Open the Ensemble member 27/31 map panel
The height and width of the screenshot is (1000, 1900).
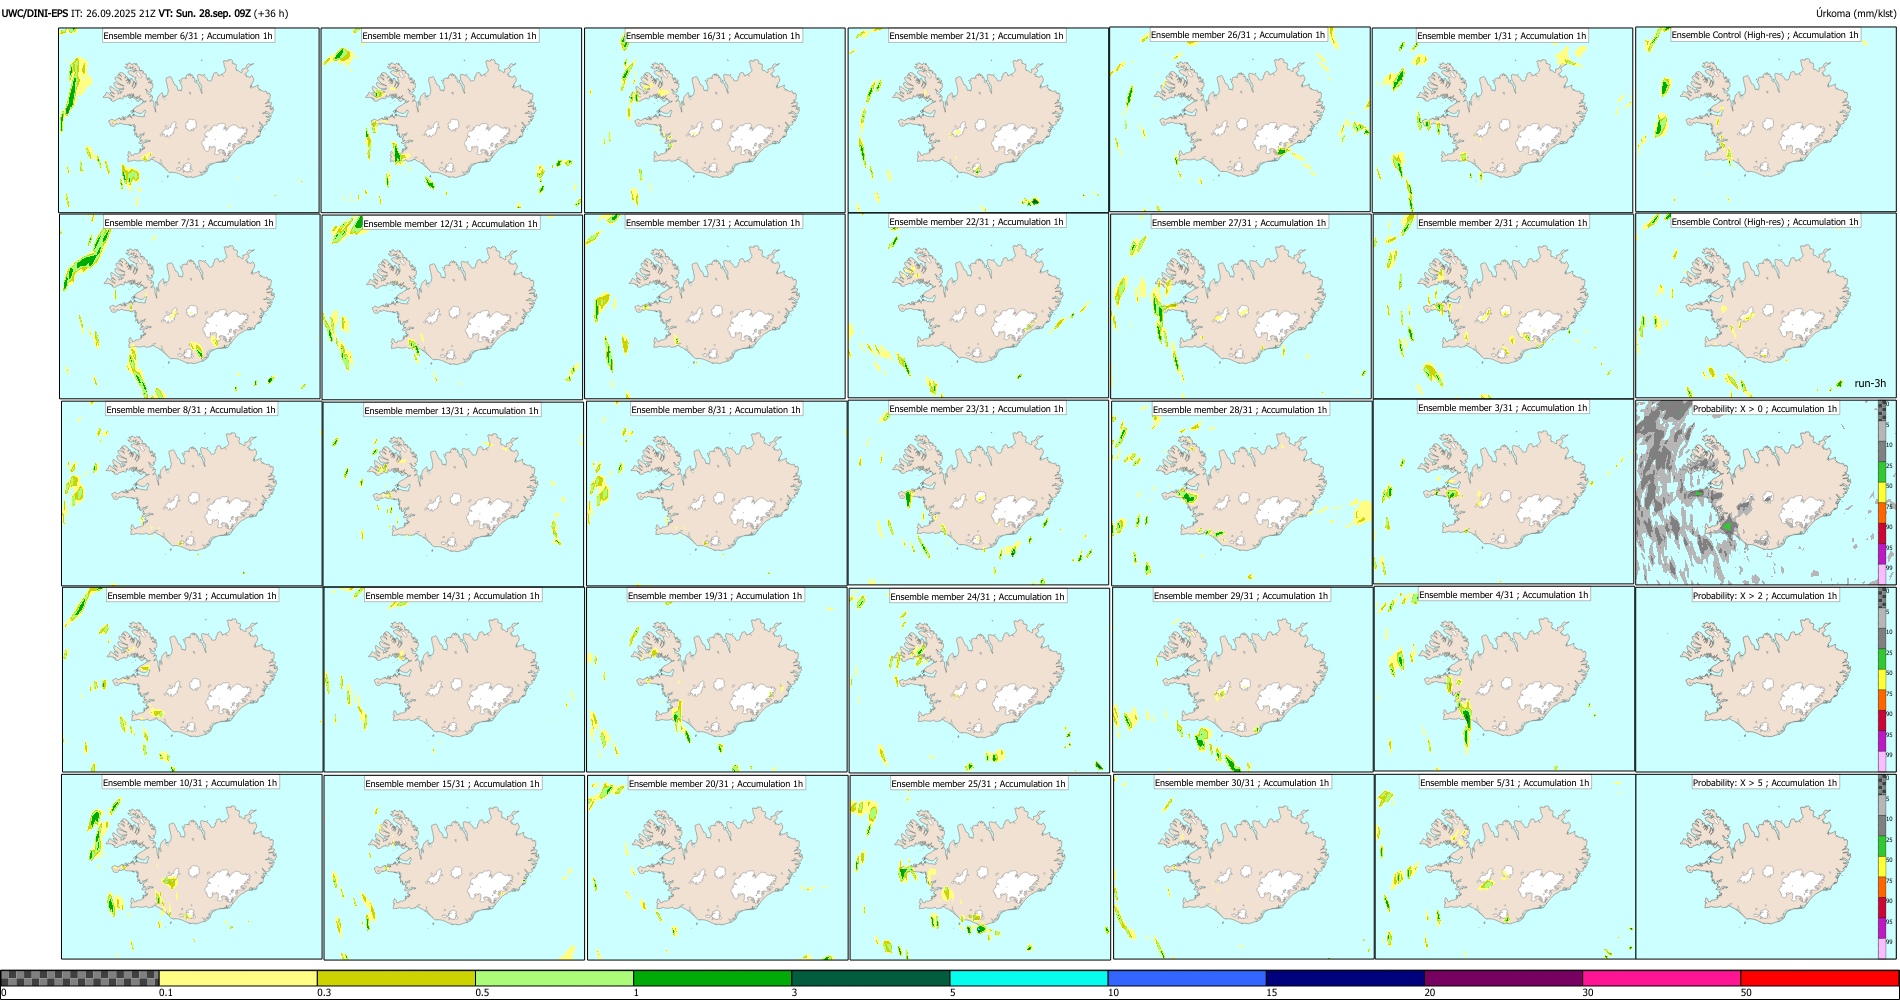[1241, 307]
